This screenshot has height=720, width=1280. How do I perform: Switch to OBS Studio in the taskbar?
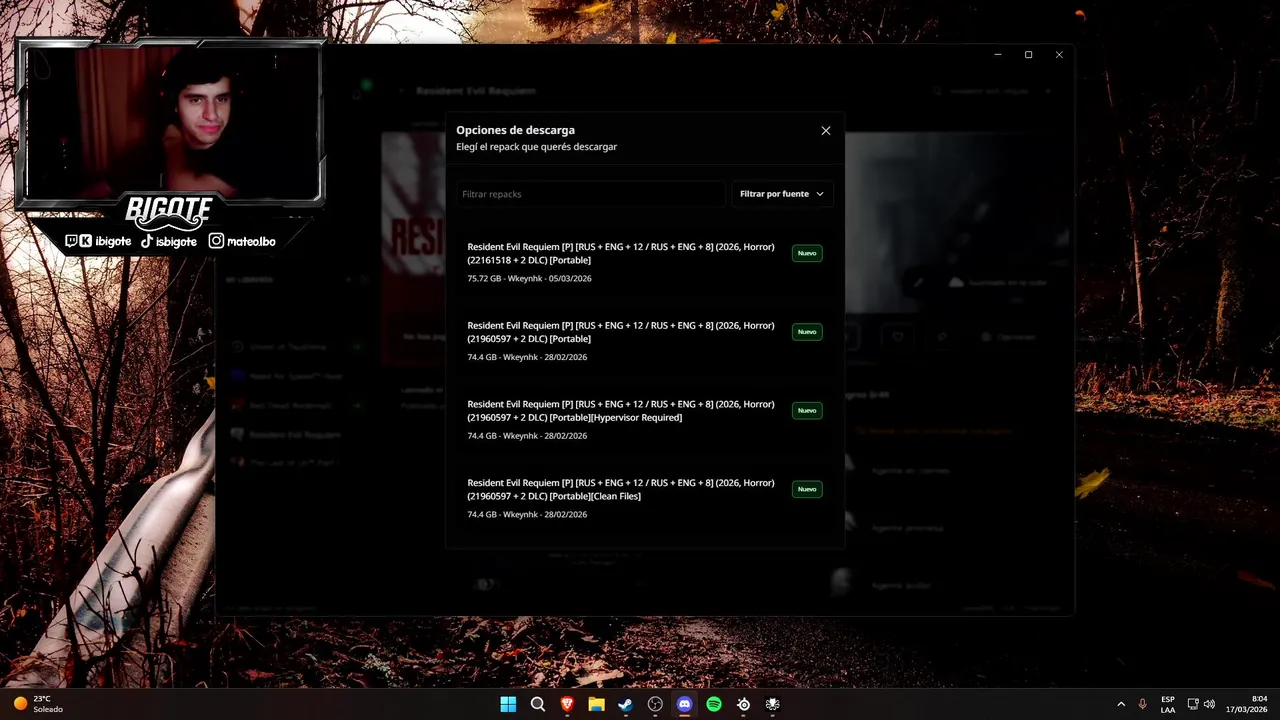pyautogui.click(x=655, y=704)
